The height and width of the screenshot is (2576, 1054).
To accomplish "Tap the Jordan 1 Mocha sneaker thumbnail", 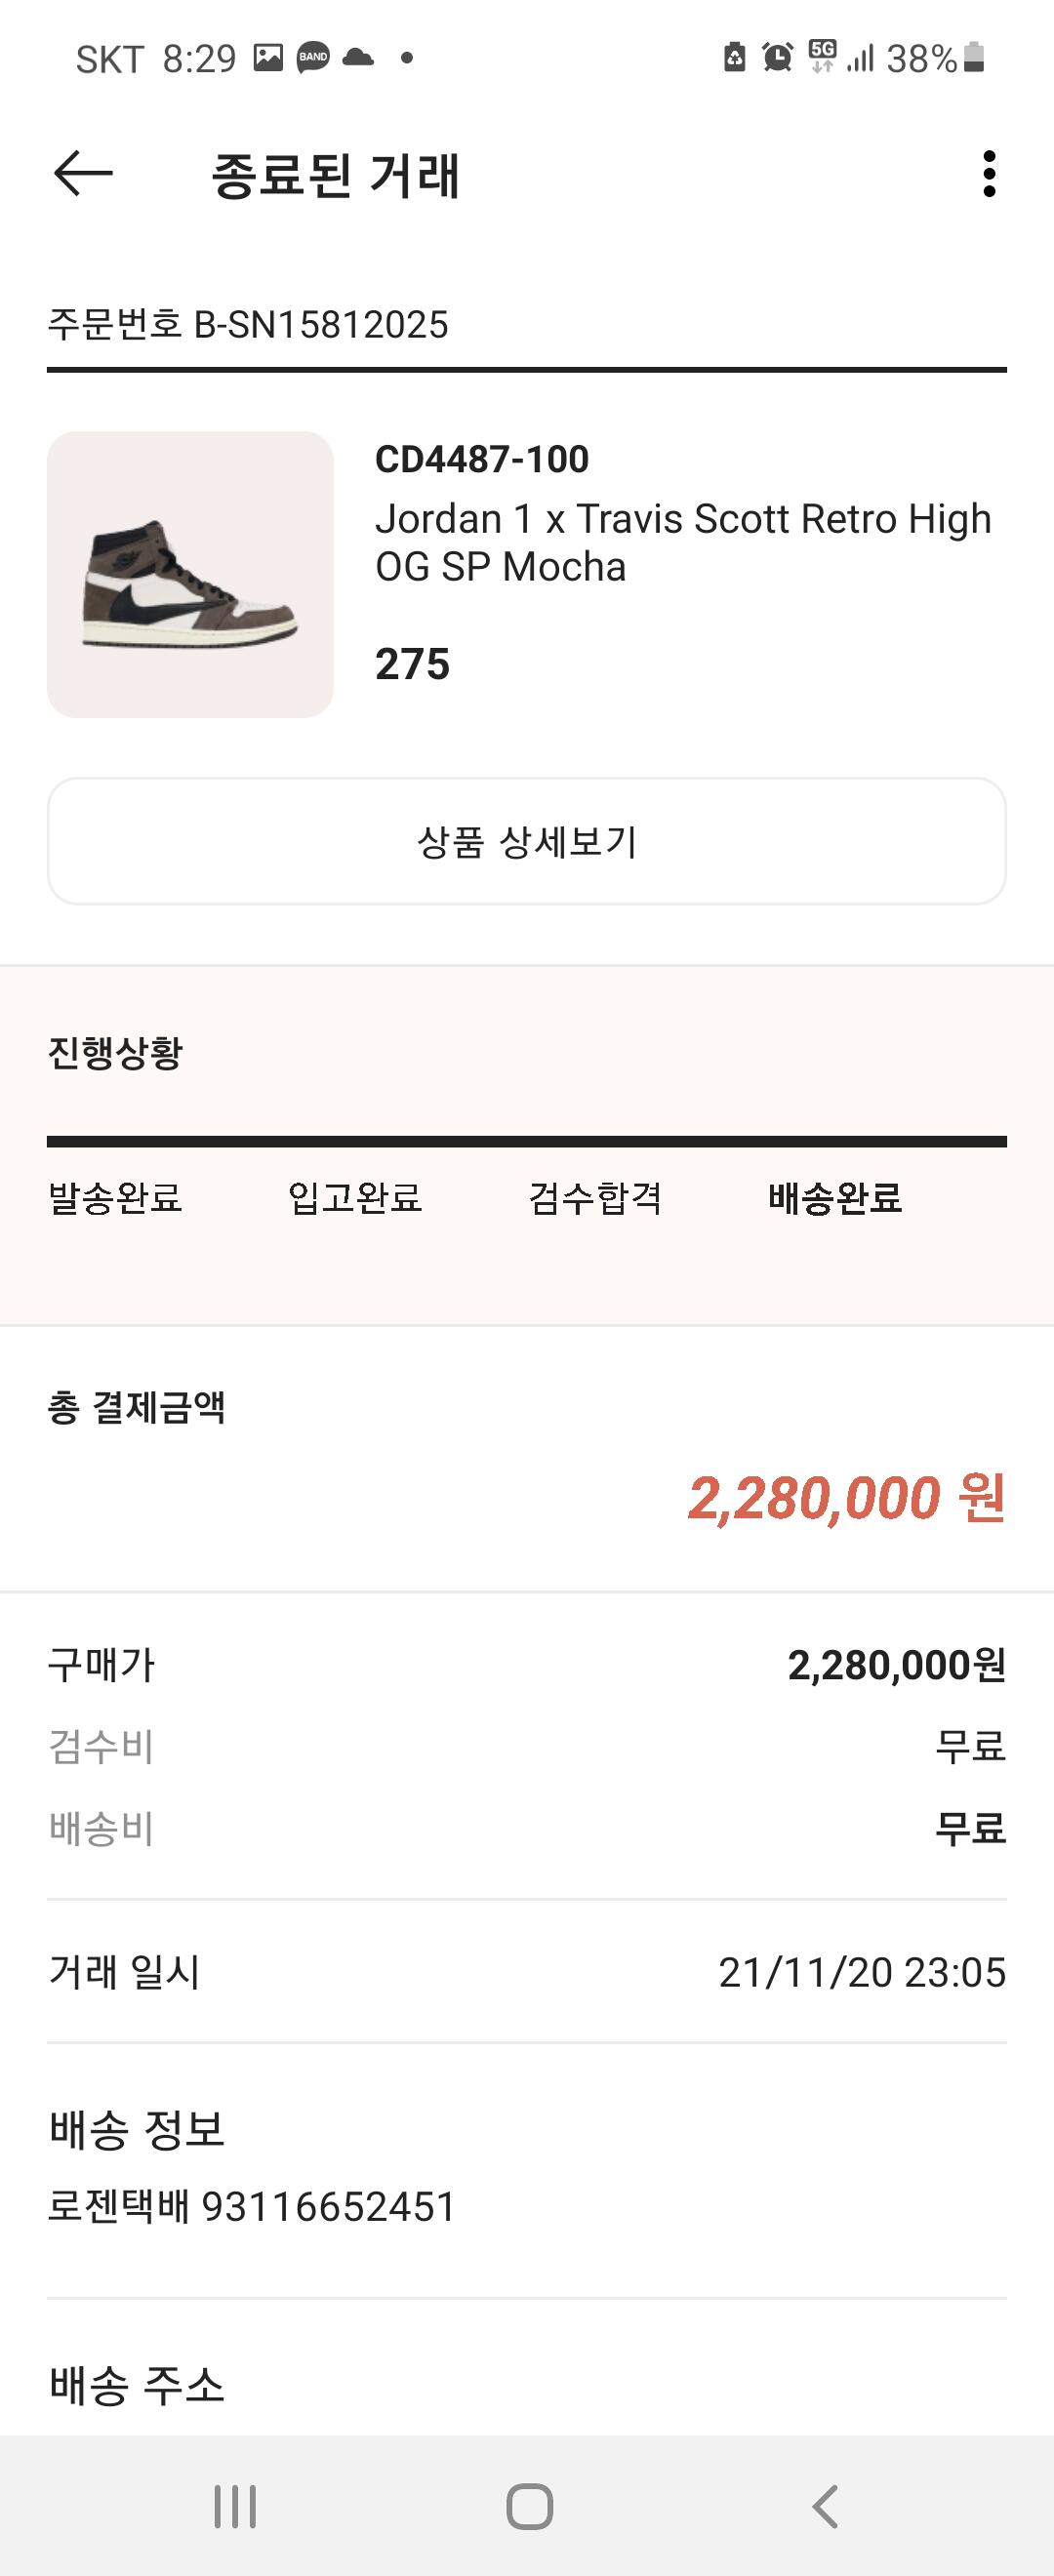I will (190, 574).
